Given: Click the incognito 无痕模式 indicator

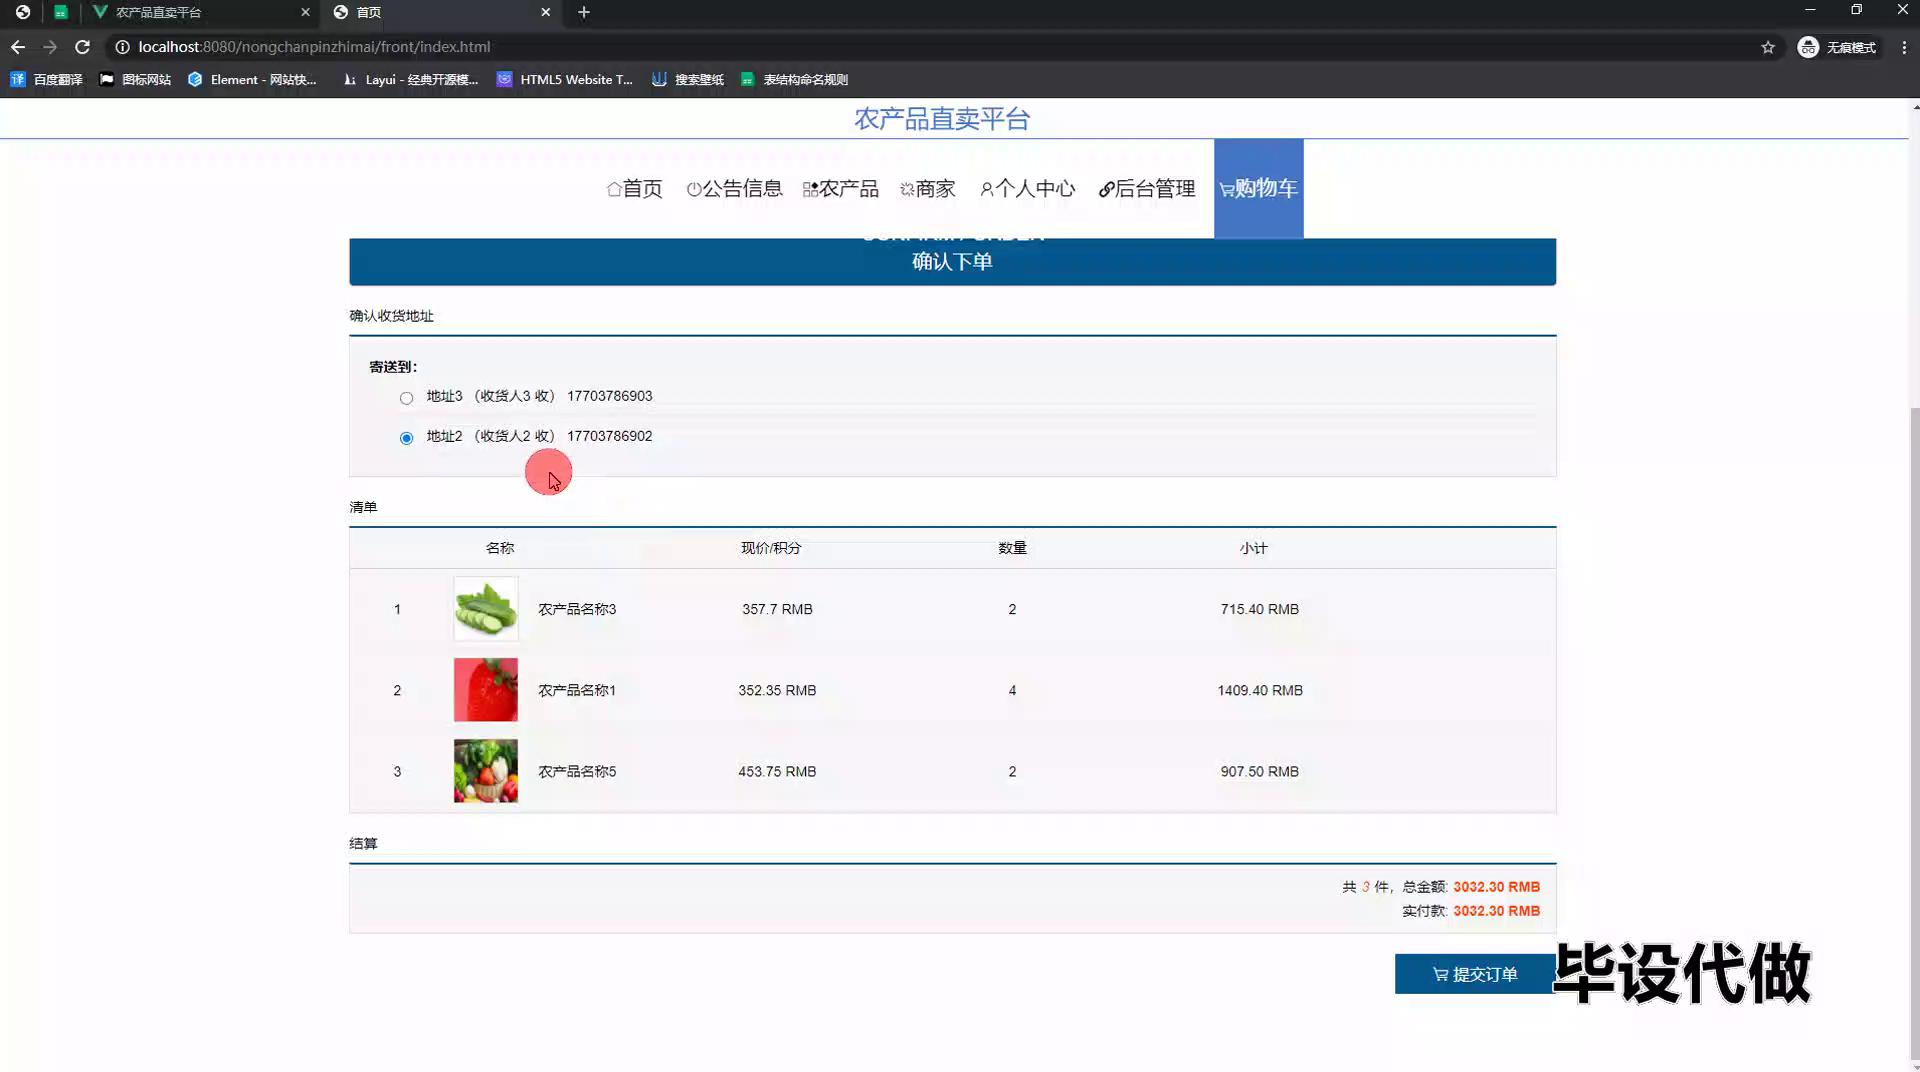Looking at the screenshot, I should click(x=1837, y=47).
